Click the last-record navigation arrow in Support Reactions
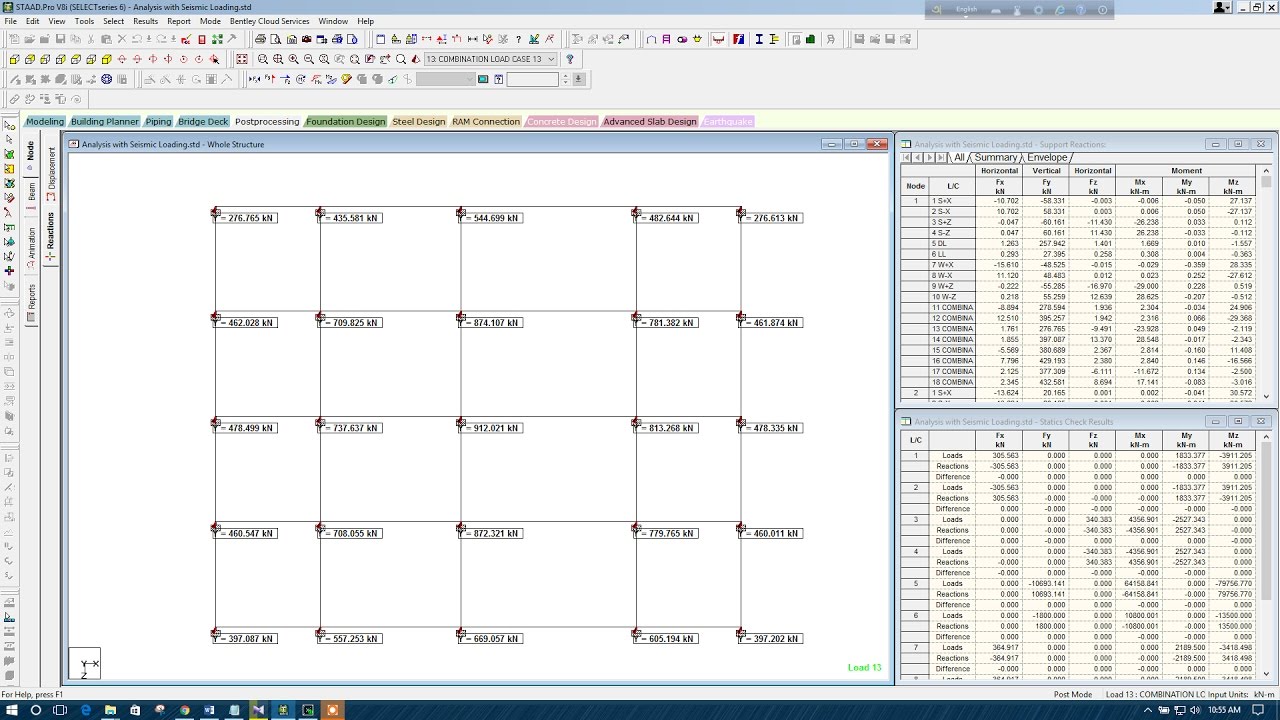1280x720 pixels. [x=939, y=157]
